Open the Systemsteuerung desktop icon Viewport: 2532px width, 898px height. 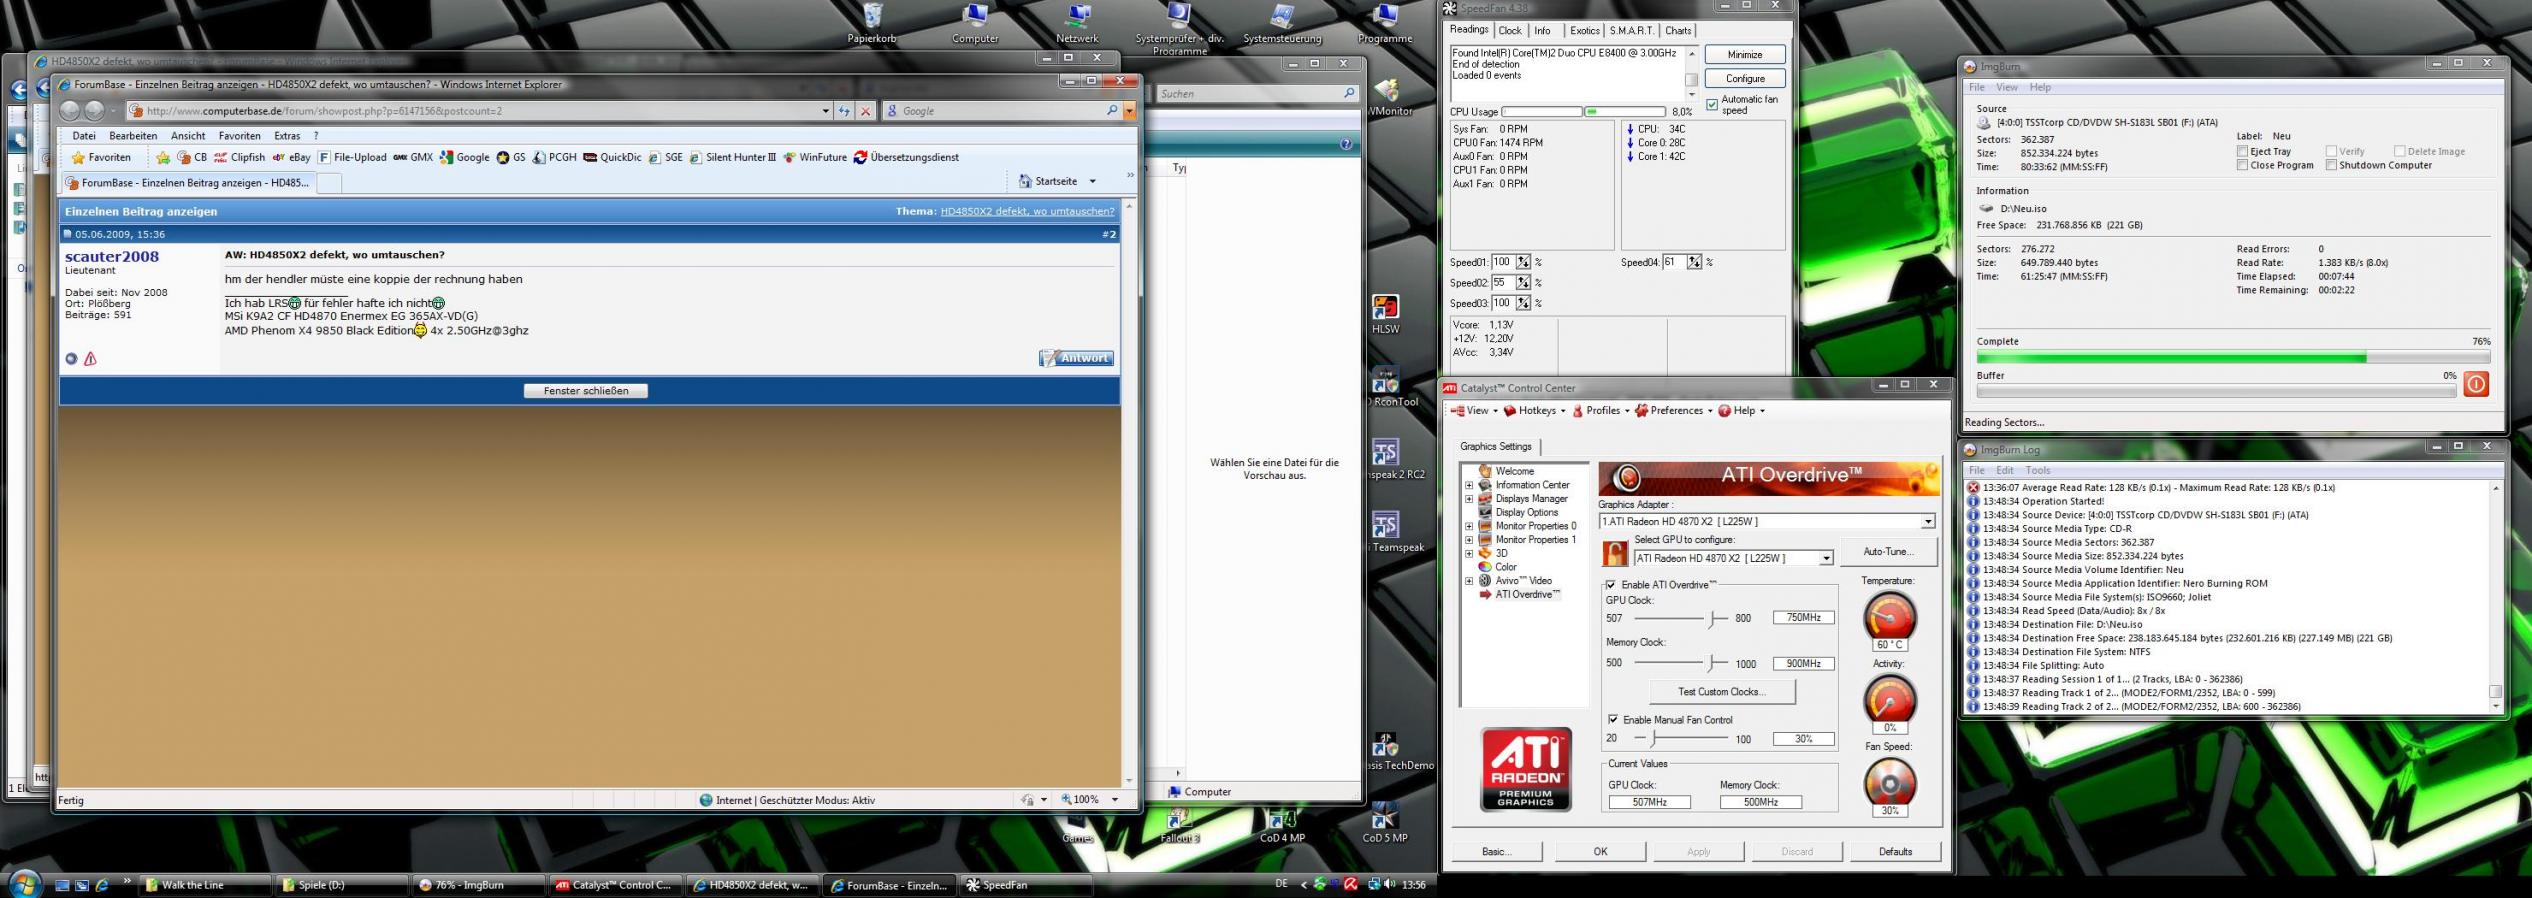click(1282, 23)
